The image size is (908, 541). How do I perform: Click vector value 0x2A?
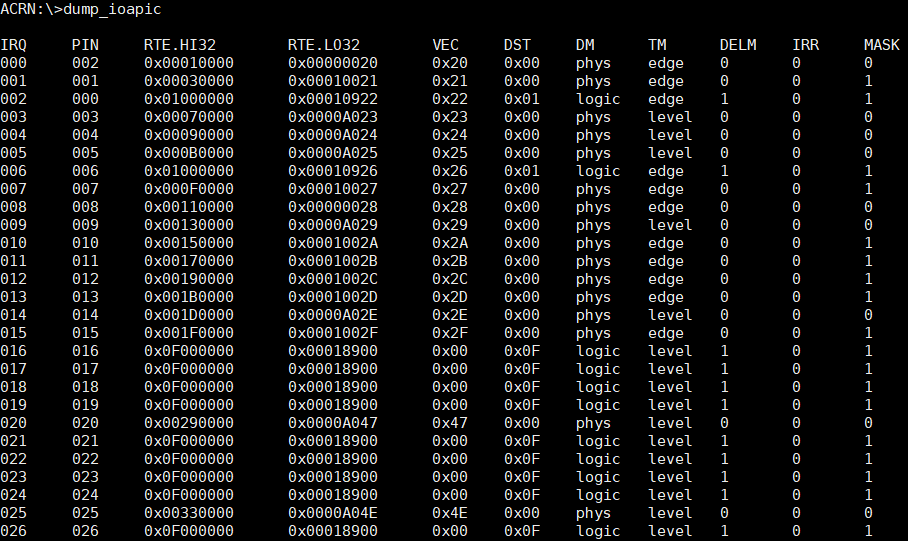tap(450, 243)
